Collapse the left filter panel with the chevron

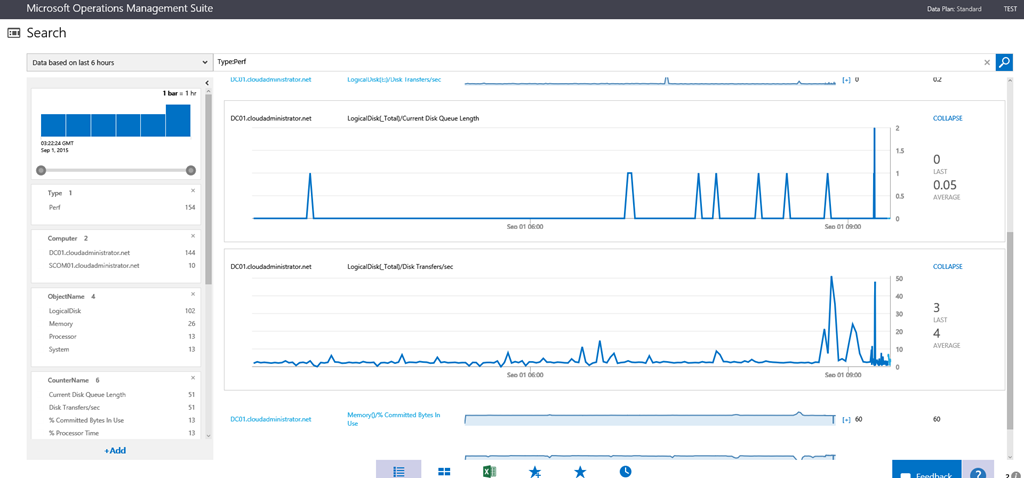point(206,83)
